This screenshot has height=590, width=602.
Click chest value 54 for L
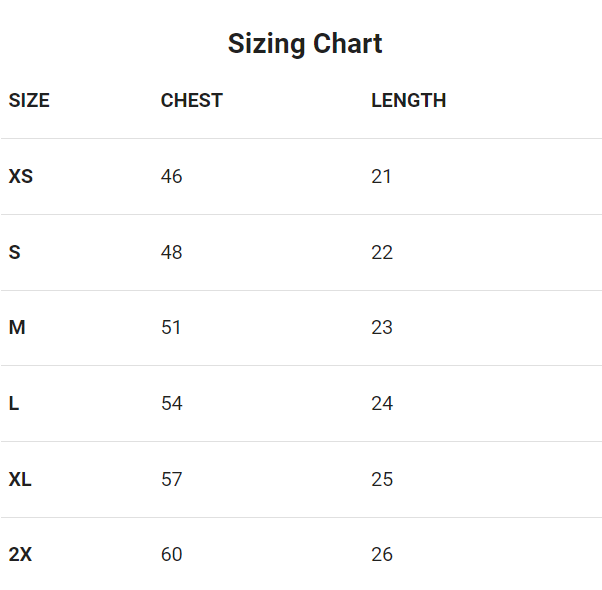coord(172,404)
